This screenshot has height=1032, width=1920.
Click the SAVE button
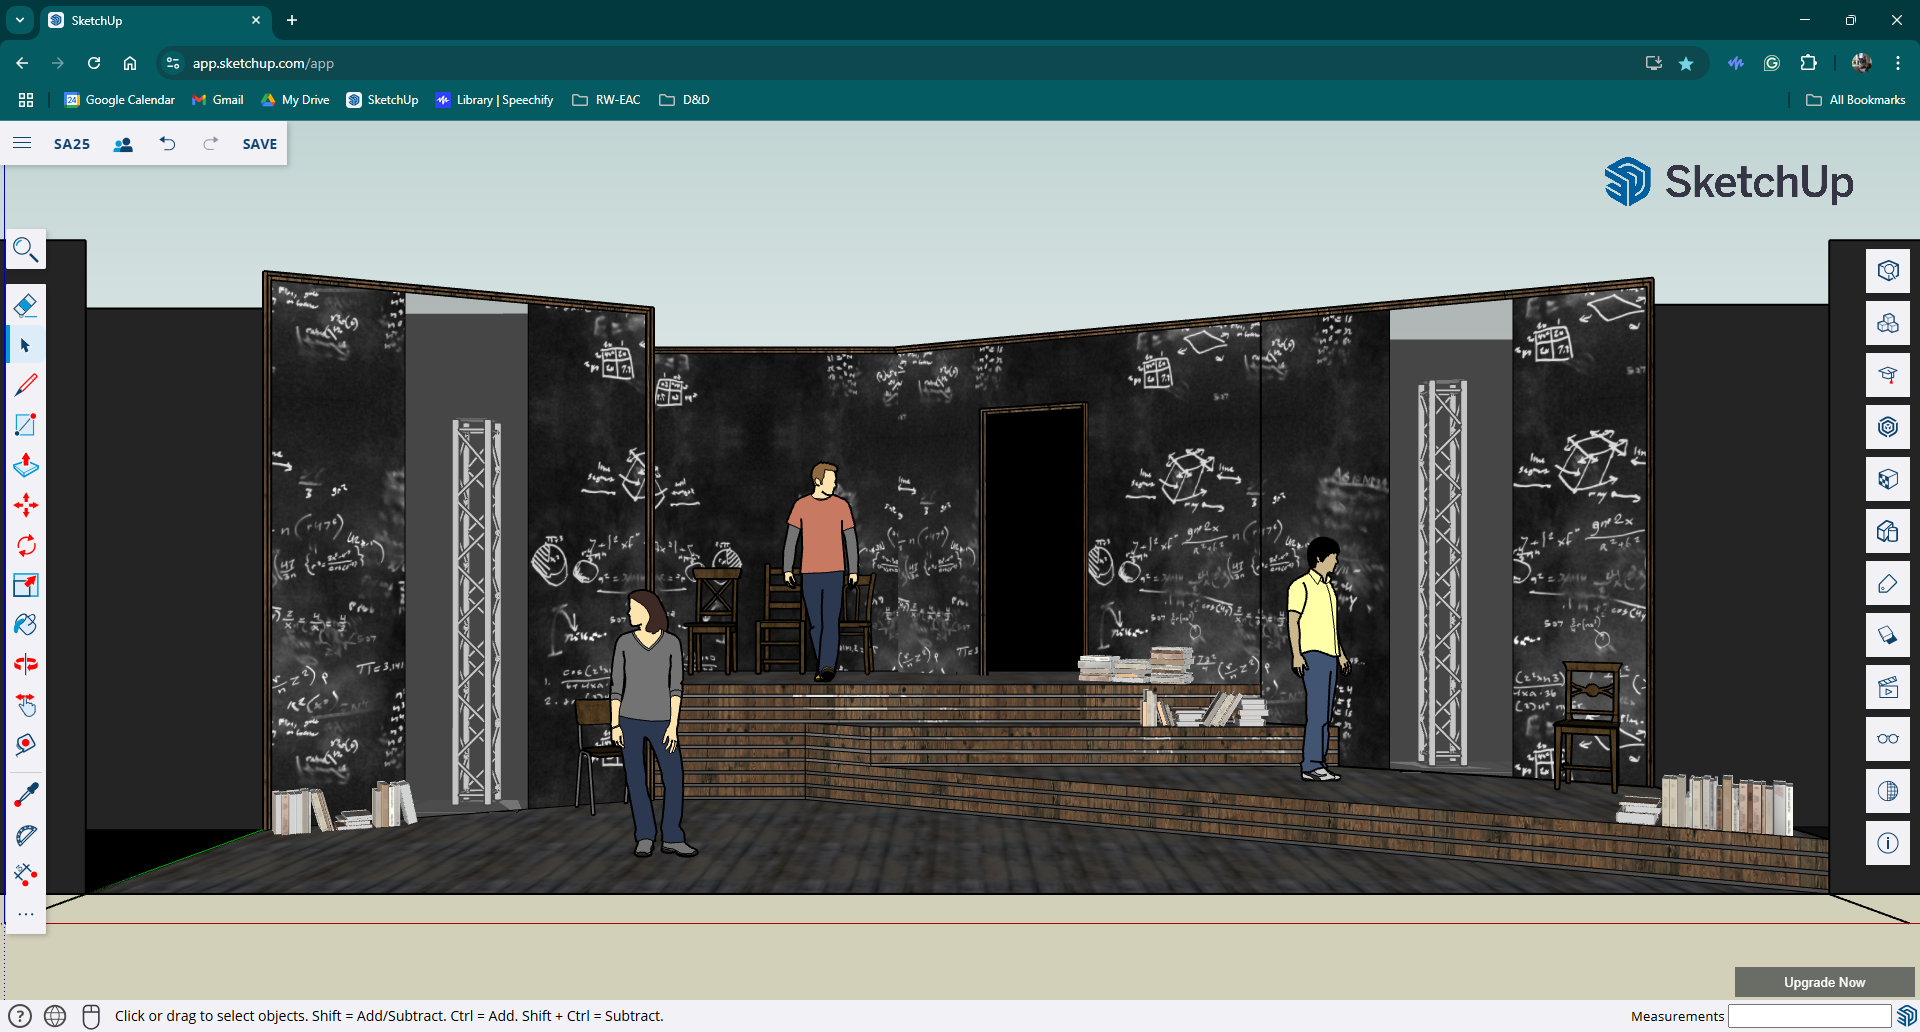point(260,144)
